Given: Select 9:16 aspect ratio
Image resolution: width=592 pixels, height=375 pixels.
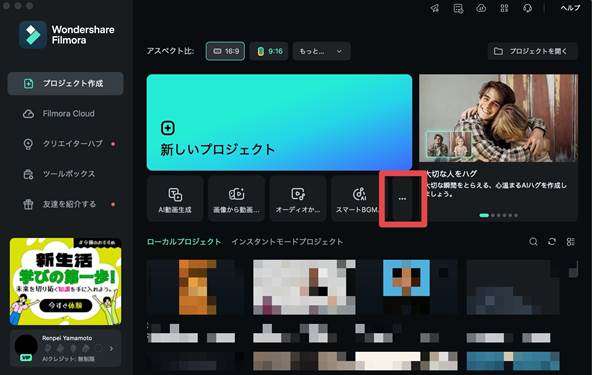Looking at the screenshot, I should tap(269, 51).
